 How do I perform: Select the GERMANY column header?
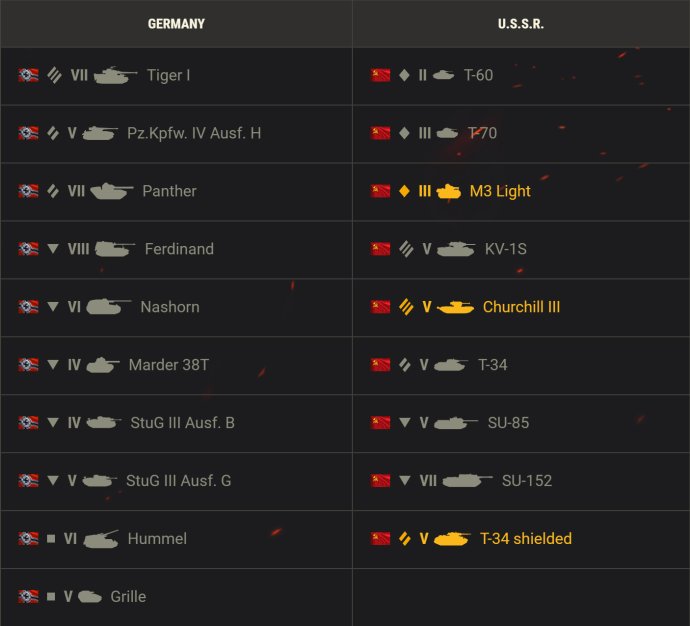[x=176, y=24]
